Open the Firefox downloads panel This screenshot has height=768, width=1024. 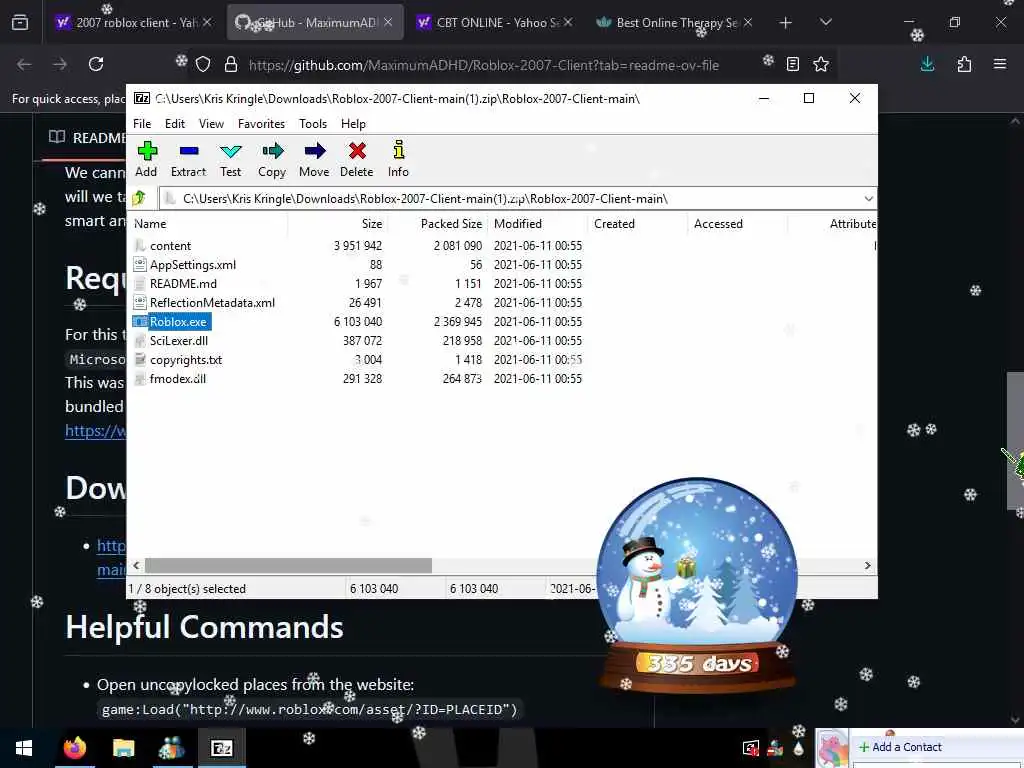point(927,64)
